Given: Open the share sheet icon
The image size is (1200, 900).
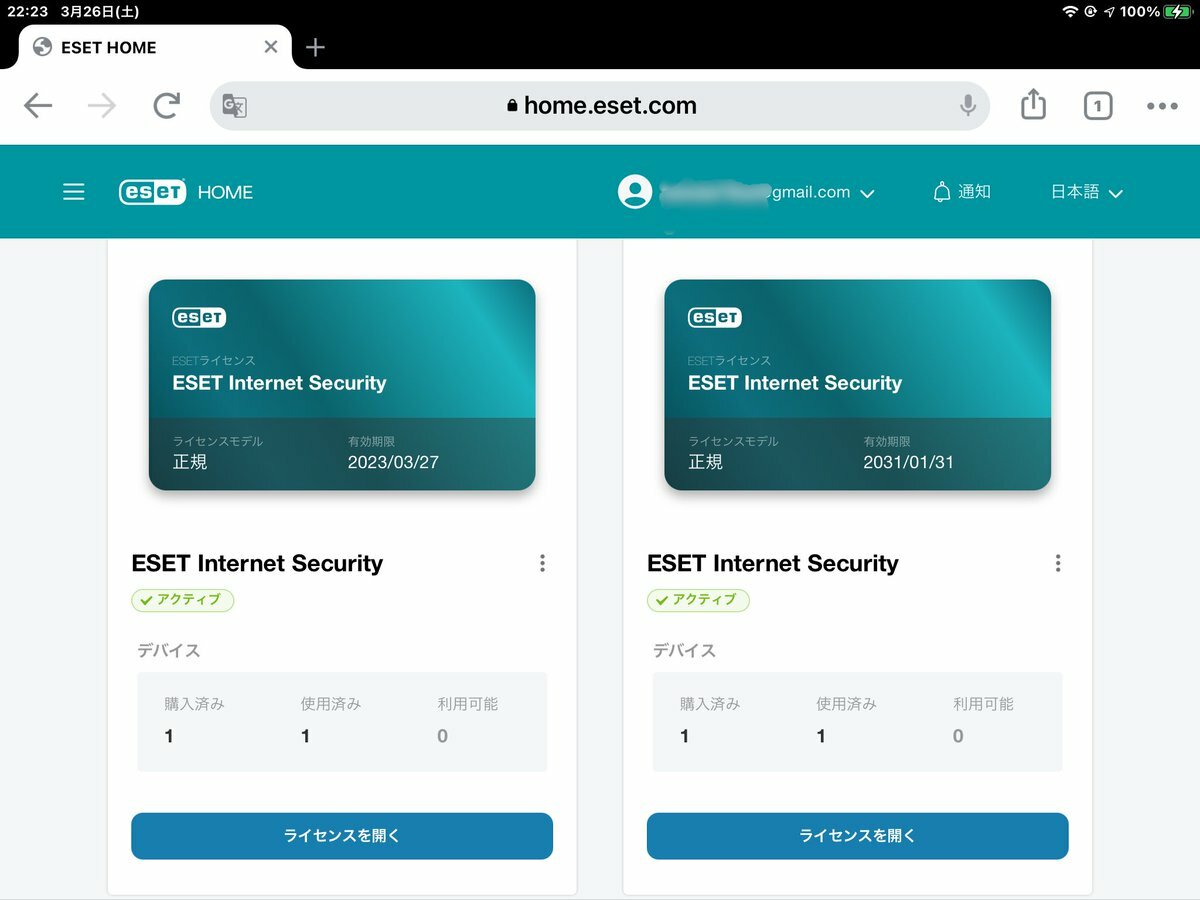Looking at the screenshot, I should pyautogui.click(x=1033, y=104).
